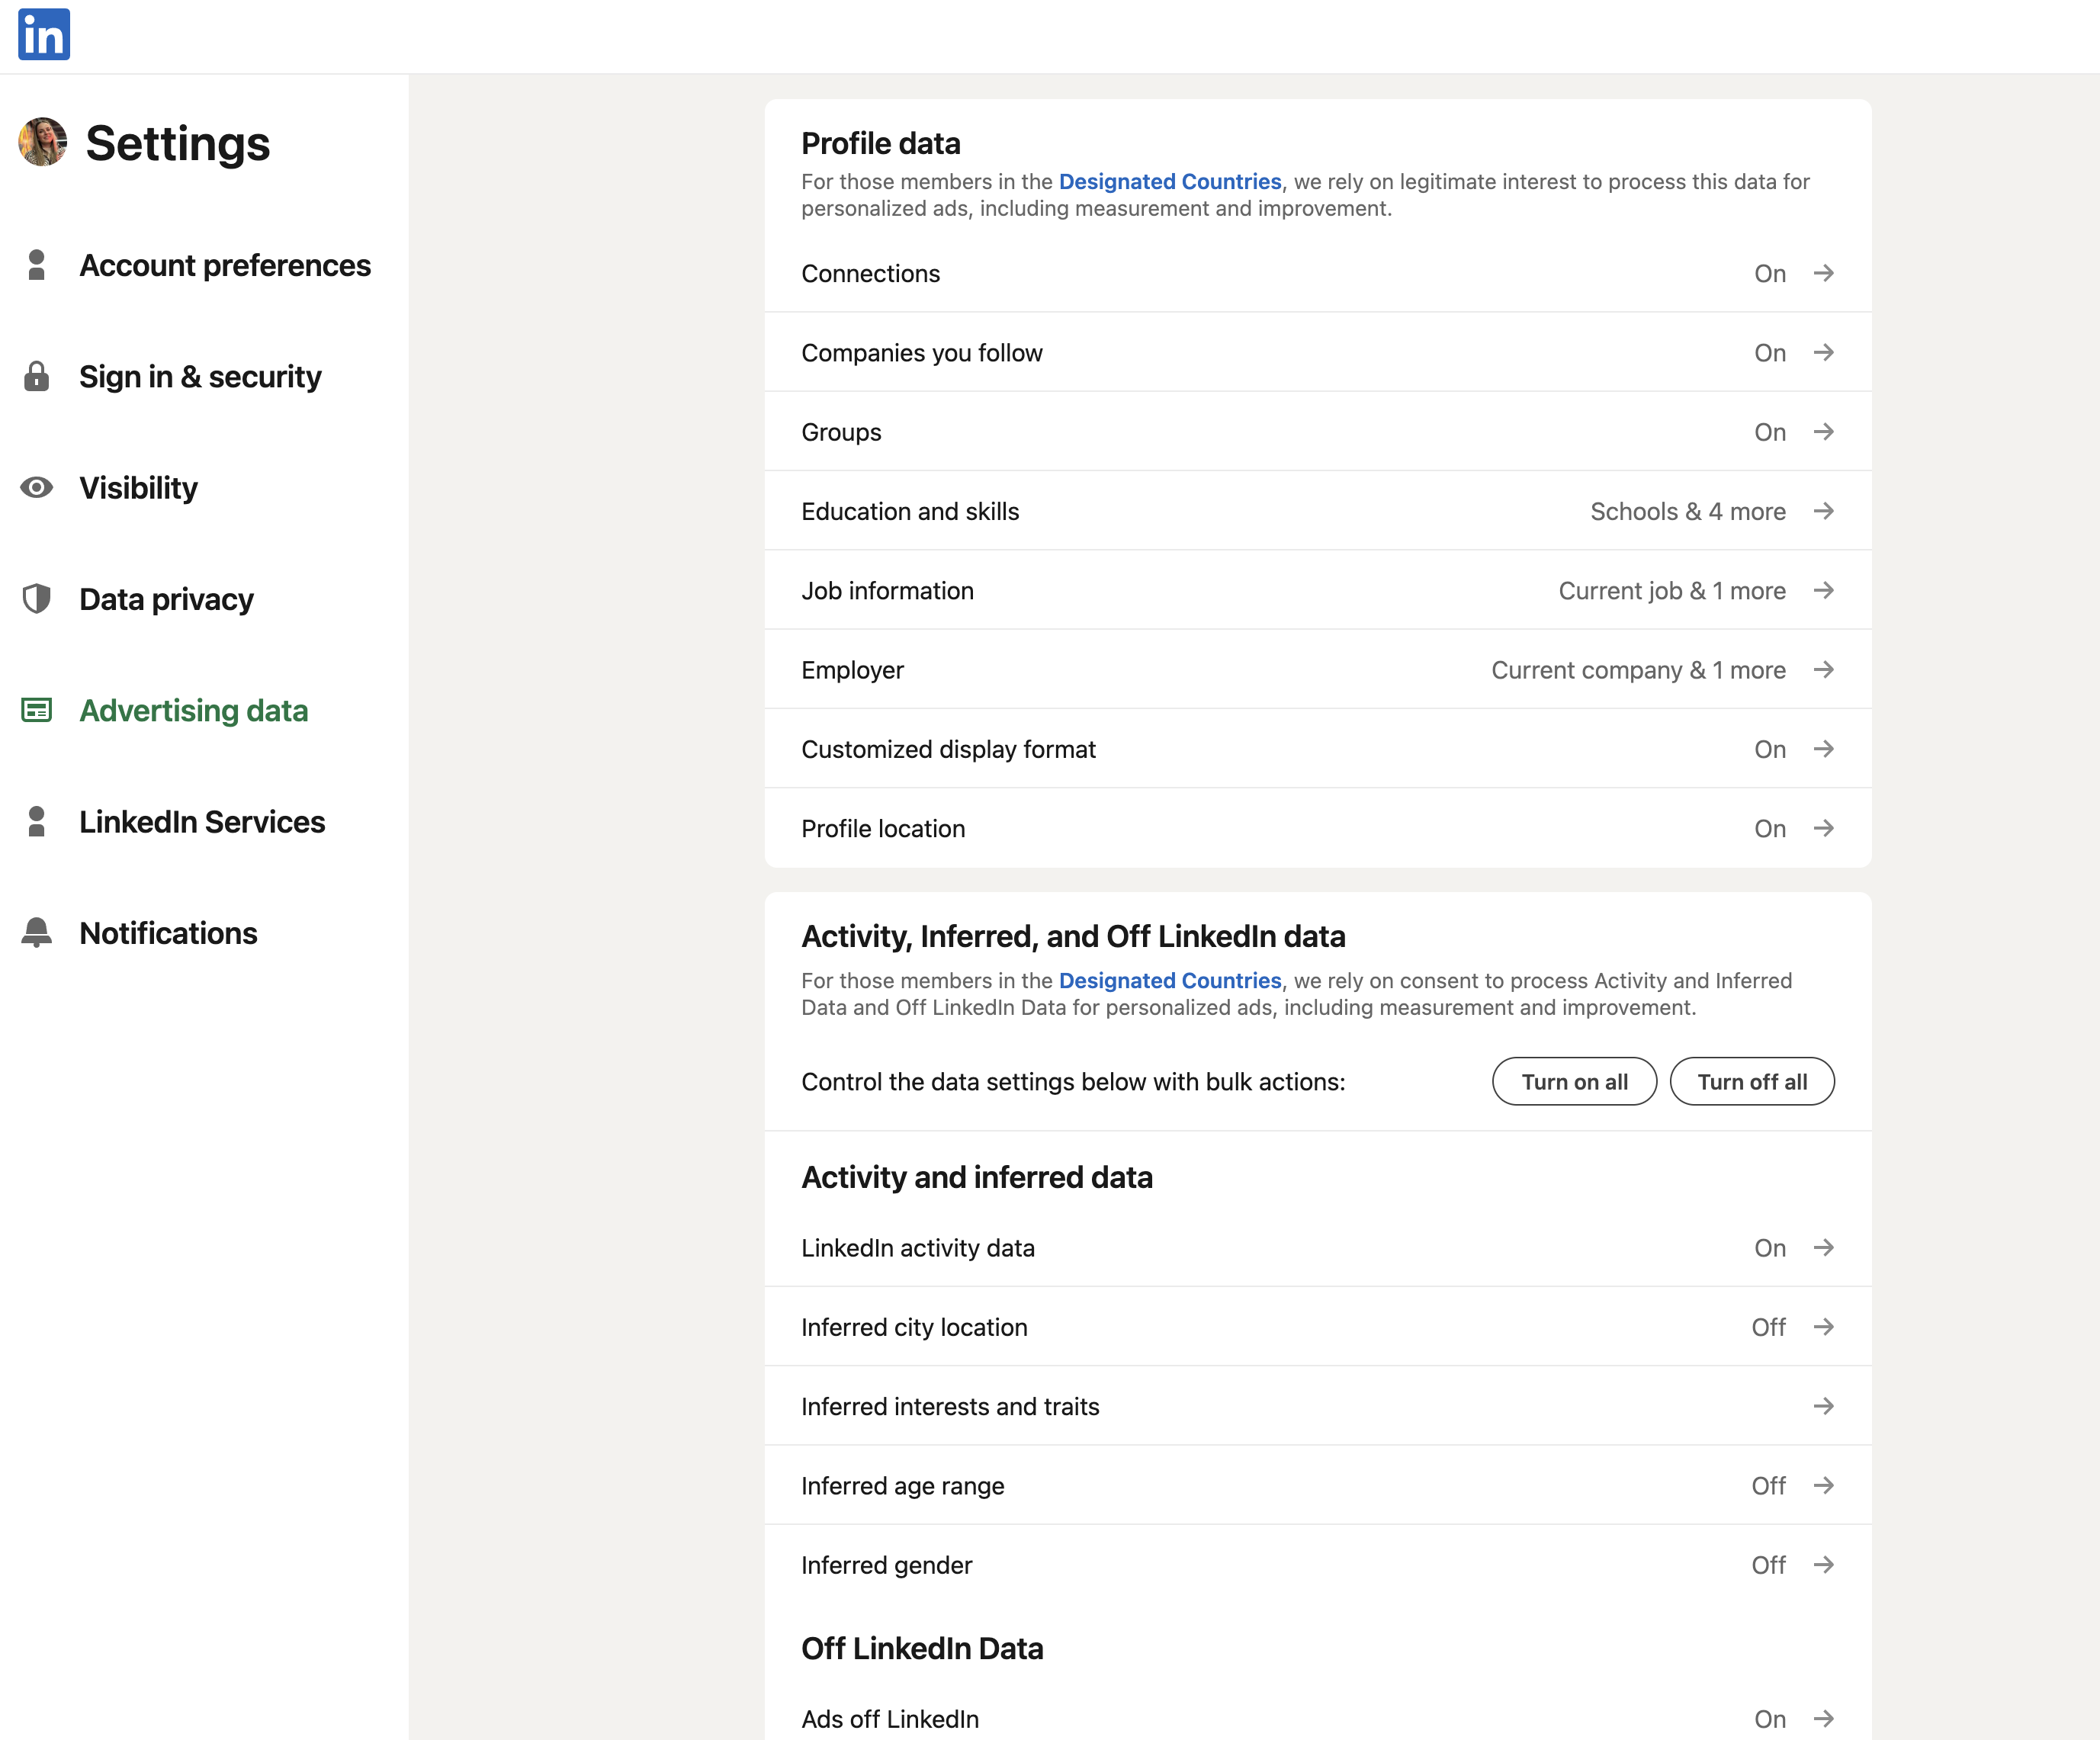Screen dimensions: 2100x1740
Task: Click the arrow on Groups row
Action: [x=1823, y=432]
